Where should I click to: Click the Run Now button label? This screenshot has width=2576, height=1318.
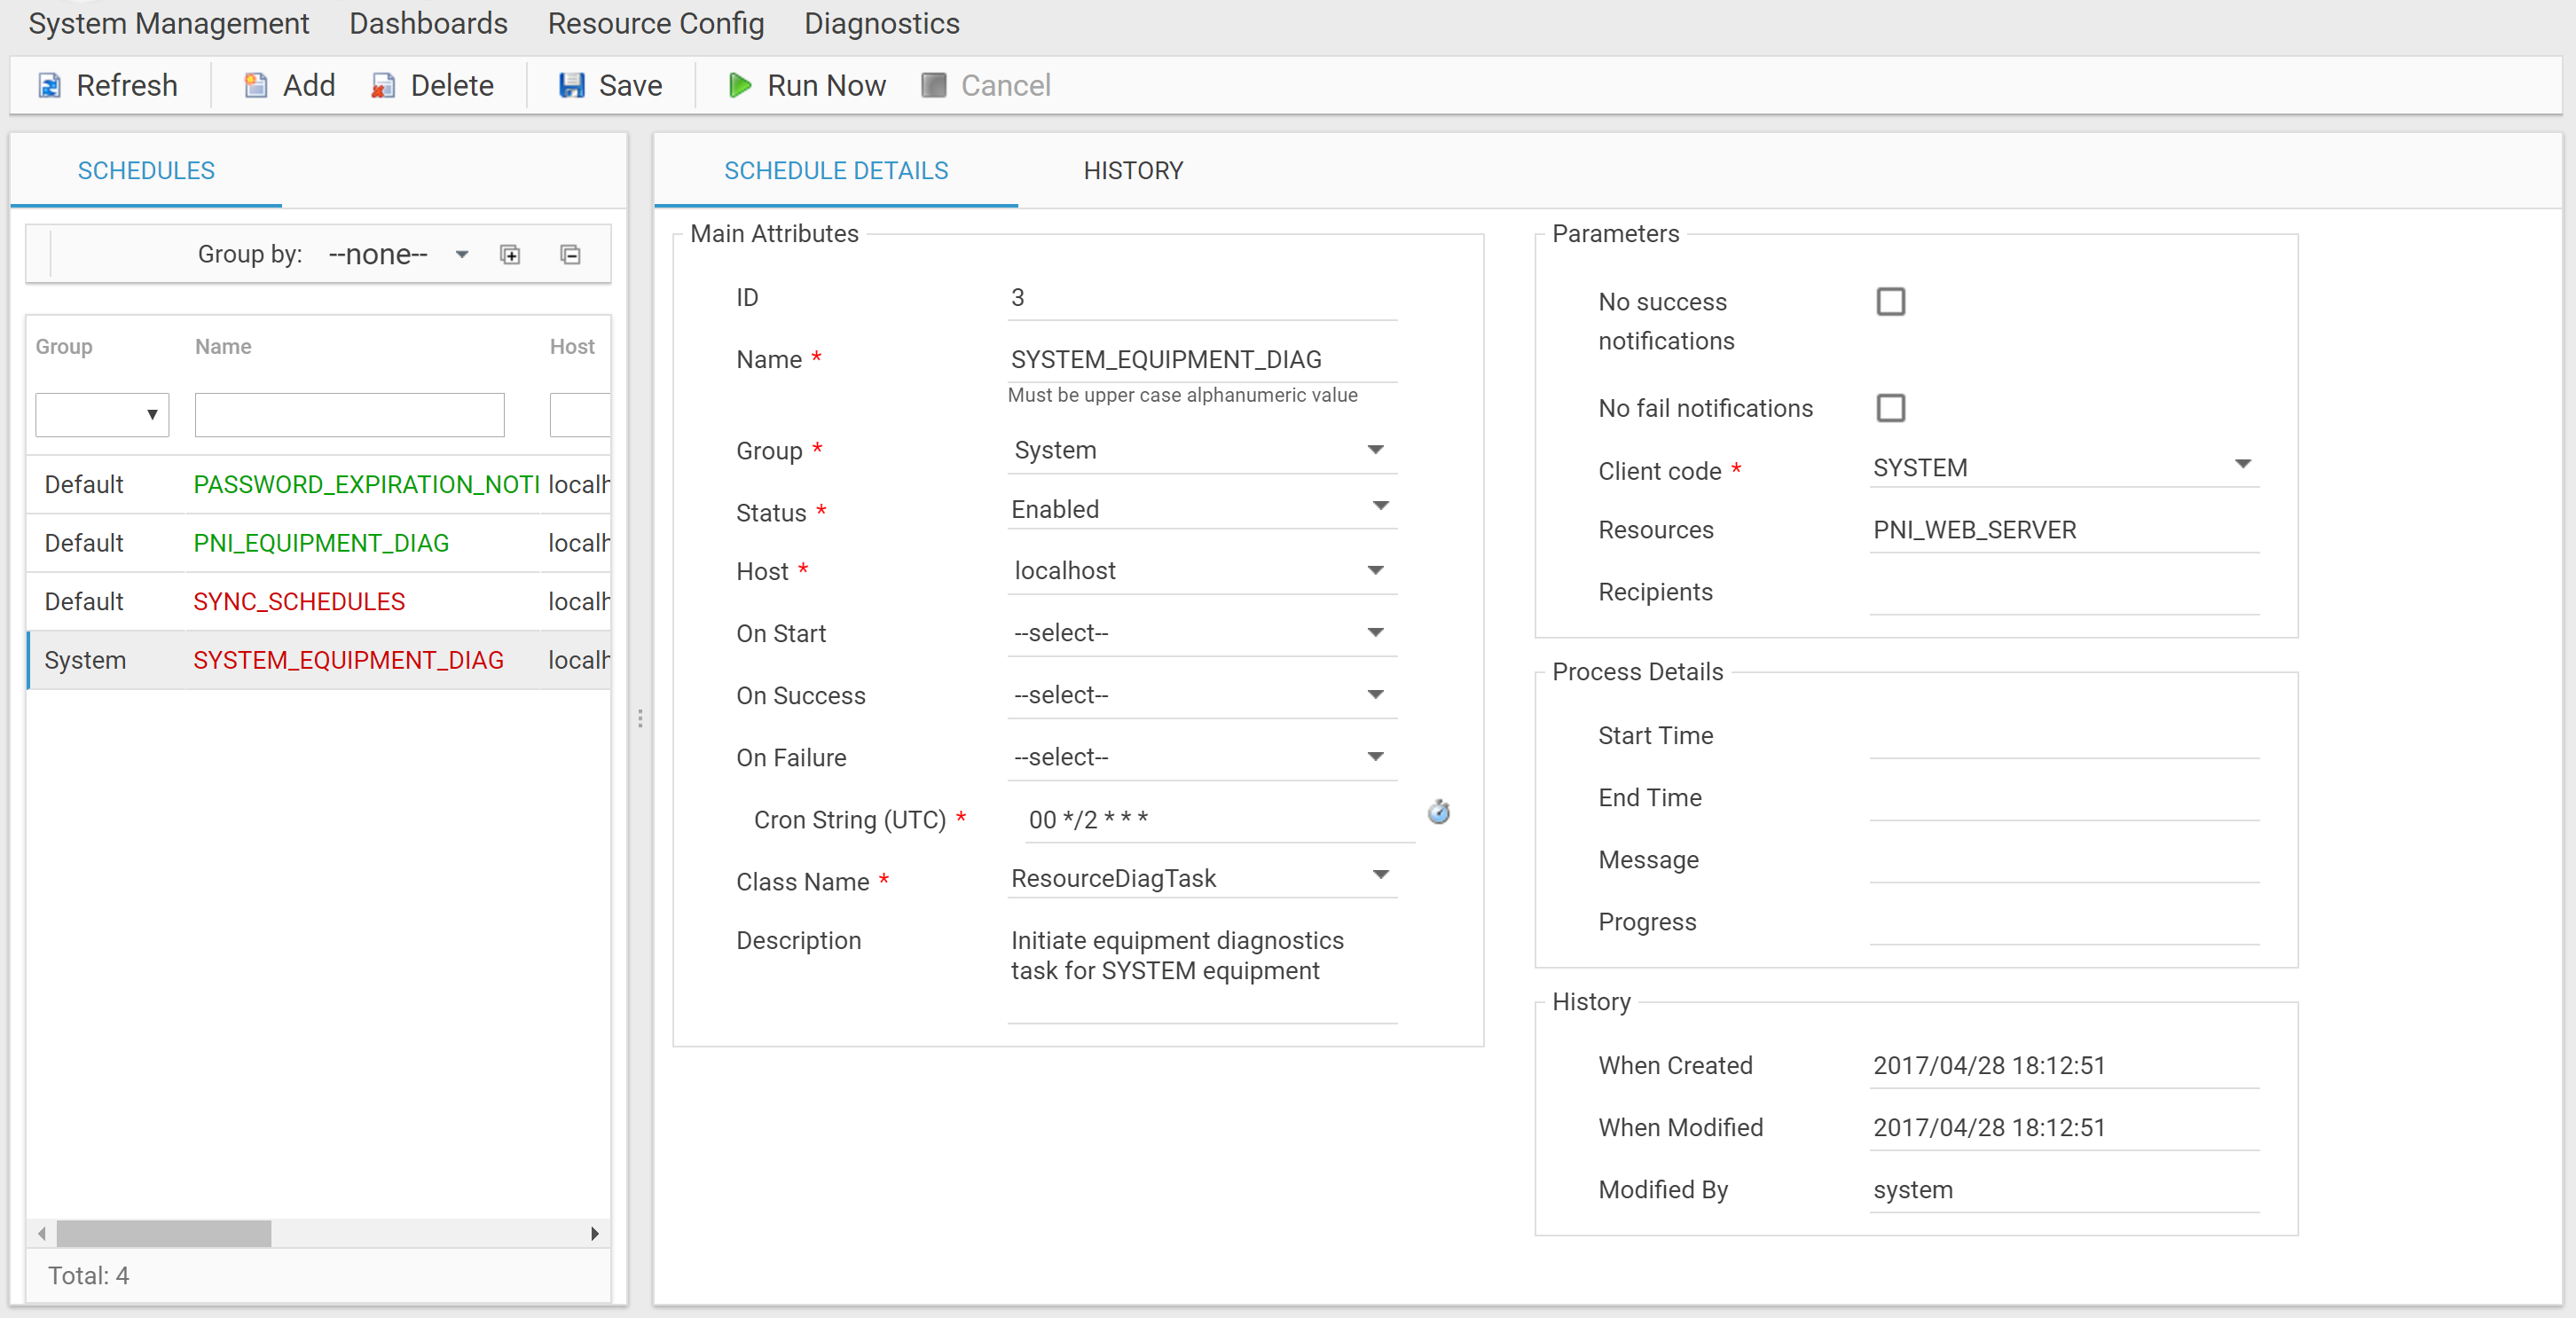tap(826, 86)
